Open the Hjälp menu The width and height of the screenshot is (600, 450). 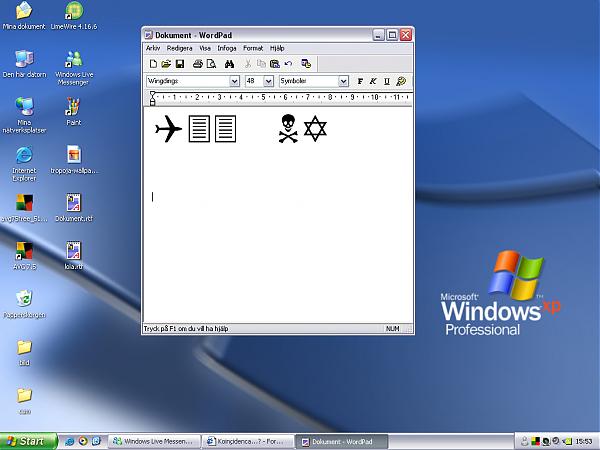click(x=277, y=48)
